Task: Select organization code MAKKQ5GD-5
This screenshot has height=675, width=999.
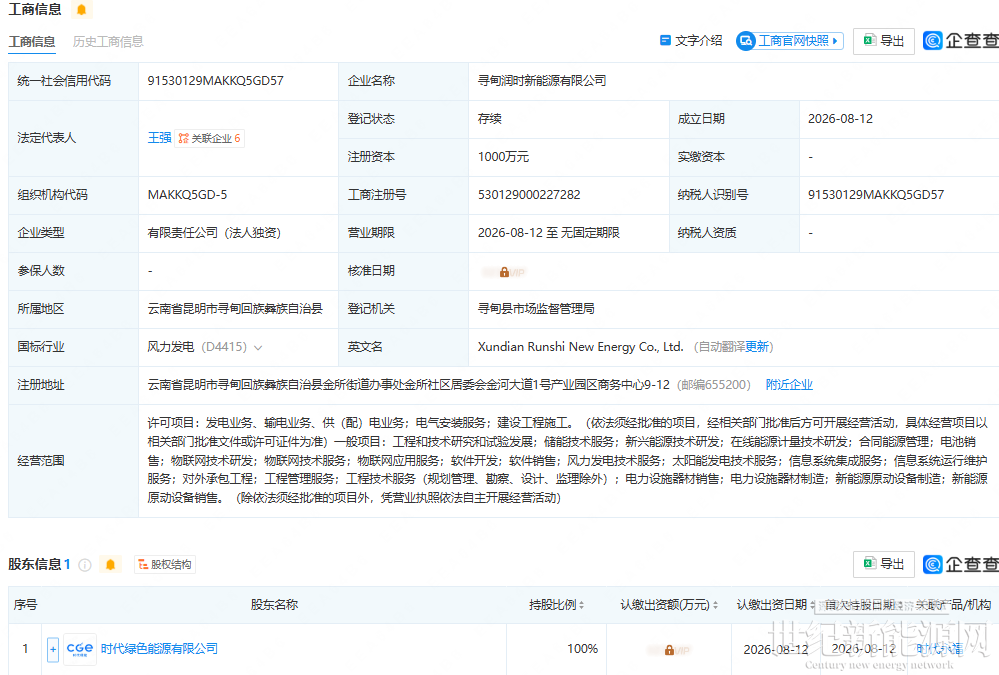Action: click(187, 194)
